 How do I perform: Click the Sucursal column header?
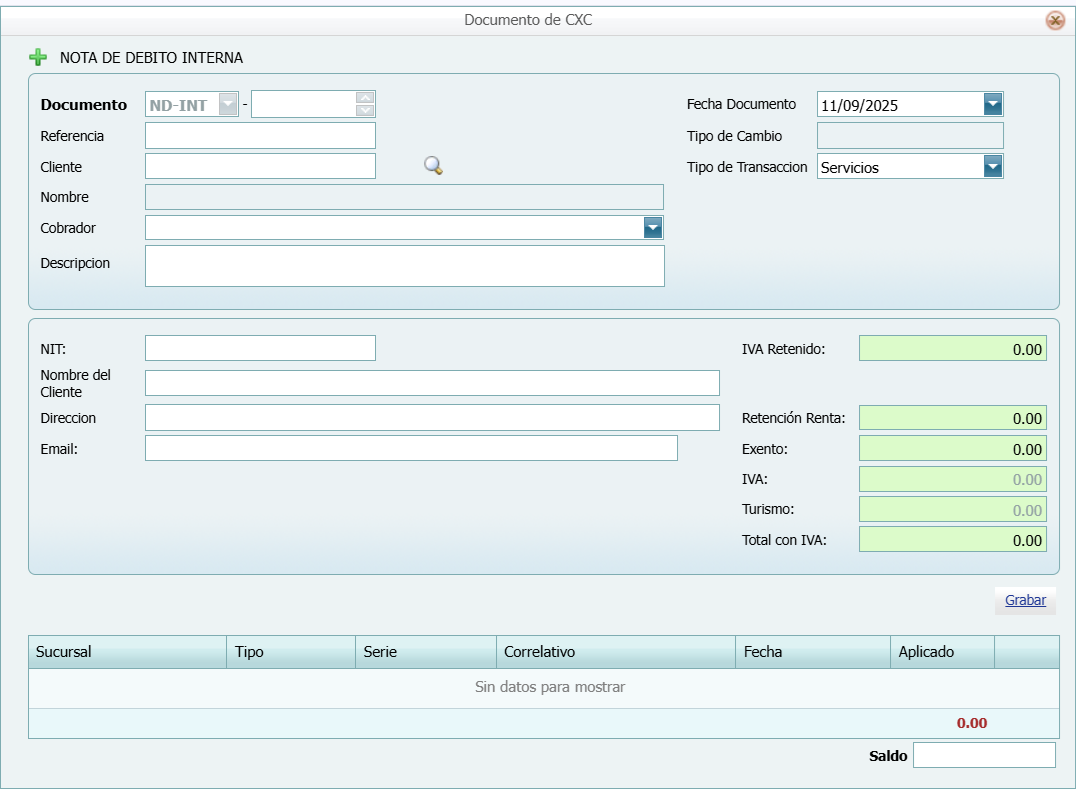127,652
